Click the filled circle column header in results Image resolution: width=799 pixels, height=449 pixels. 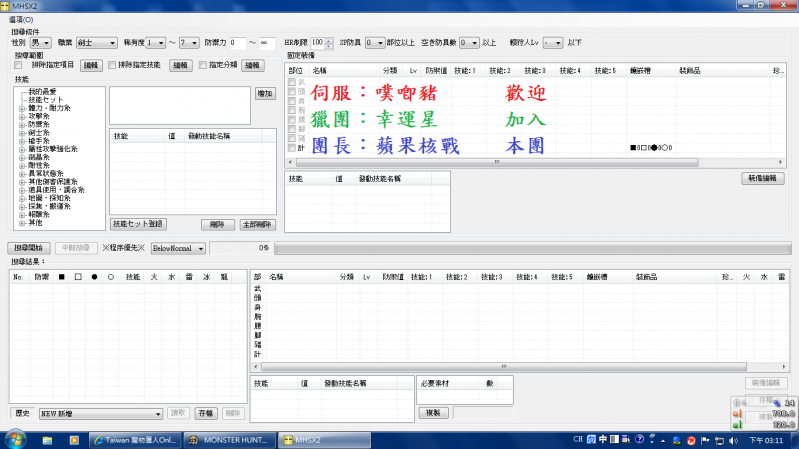point(94,277)
